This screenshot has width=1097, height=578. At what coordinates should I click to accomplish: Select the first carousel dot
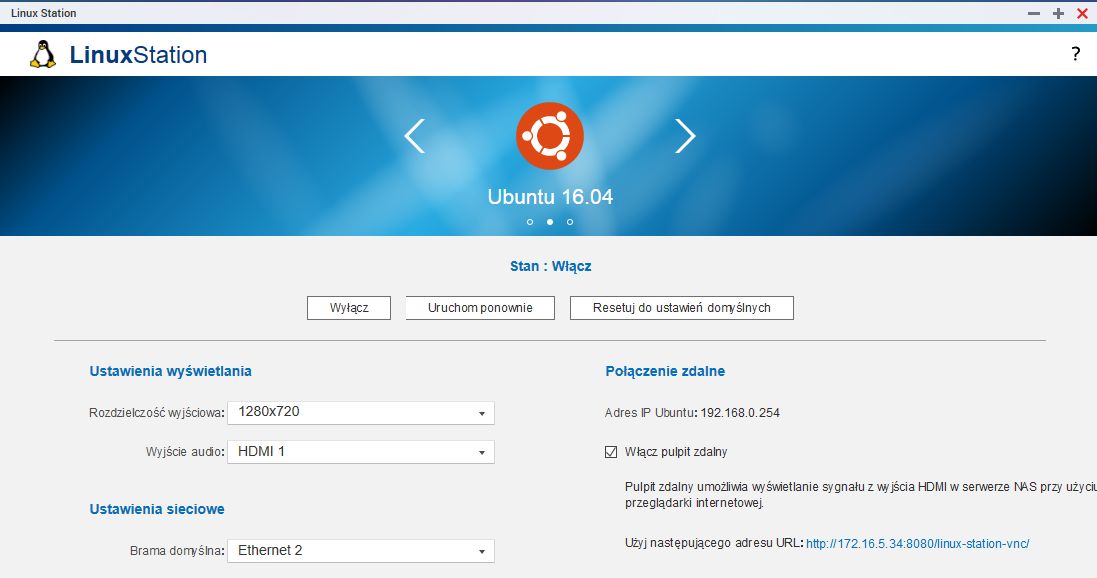click(x=530, y=222)
